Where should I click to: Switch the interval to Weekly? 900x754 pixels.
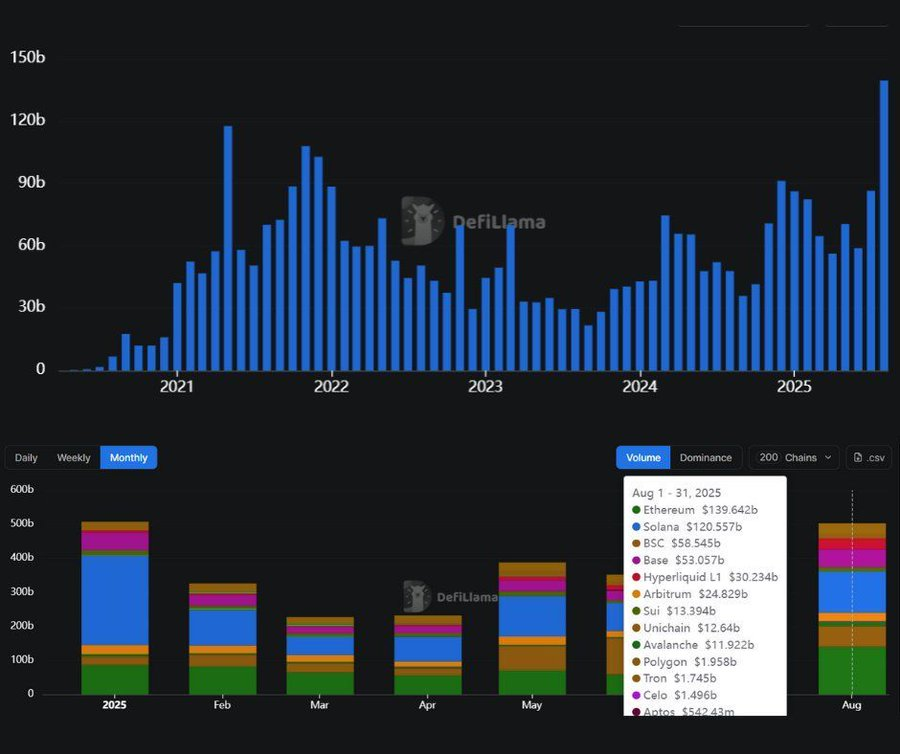click(x=73, y=458)
